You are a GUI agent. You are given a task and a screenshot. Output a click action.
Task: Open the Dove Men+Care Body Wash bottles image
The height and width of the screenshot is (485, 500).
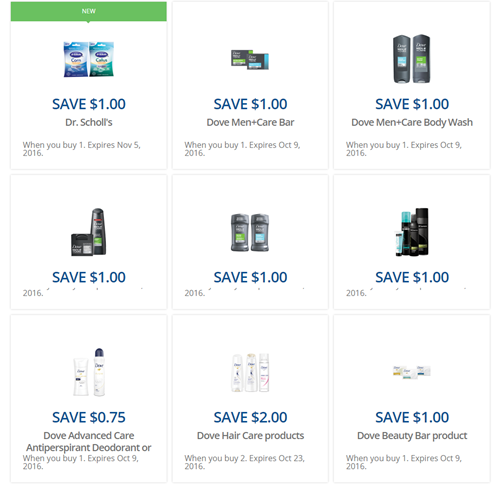point(412,59)
